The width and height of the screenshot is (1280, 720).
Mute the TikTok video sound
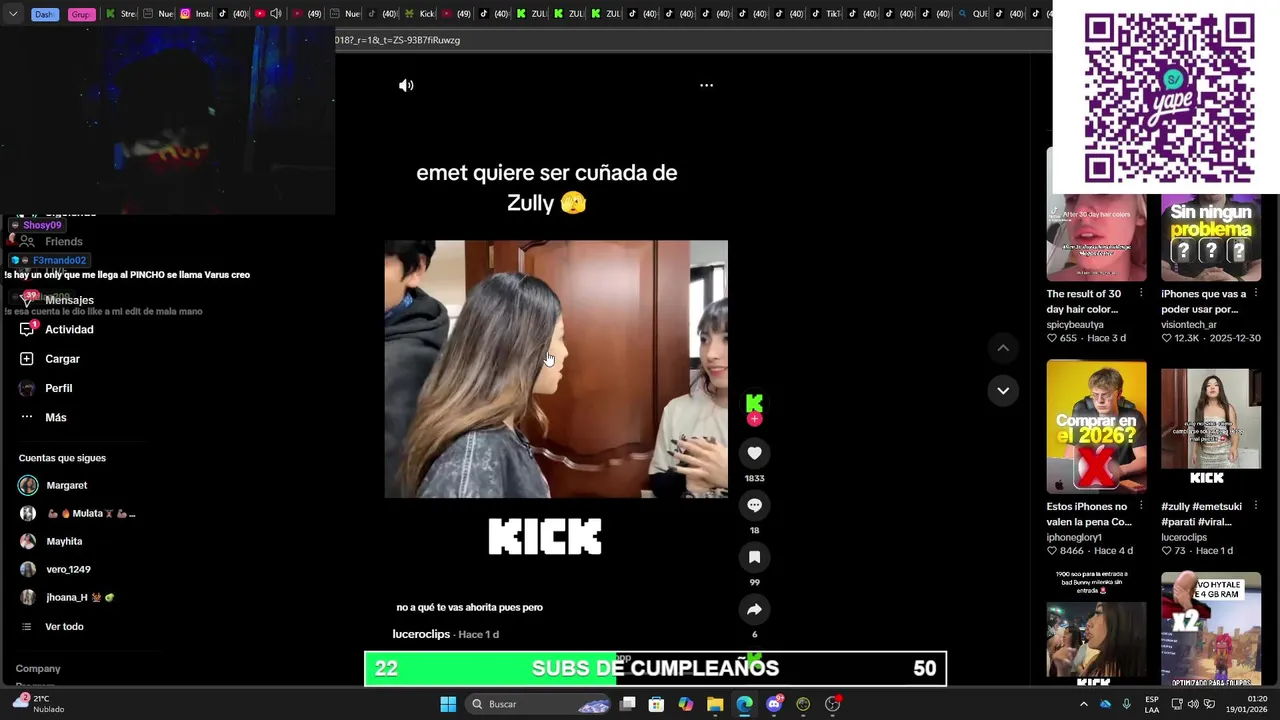406,85
